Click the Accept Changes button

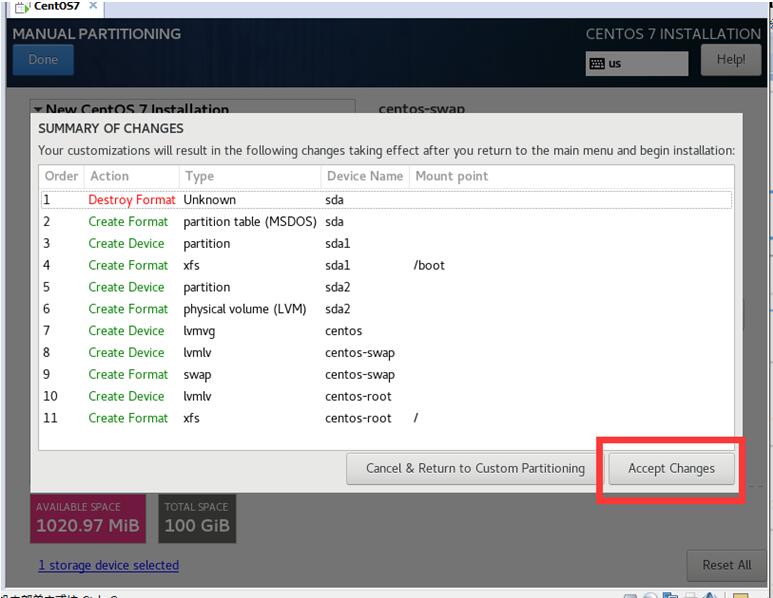point(671,468)
